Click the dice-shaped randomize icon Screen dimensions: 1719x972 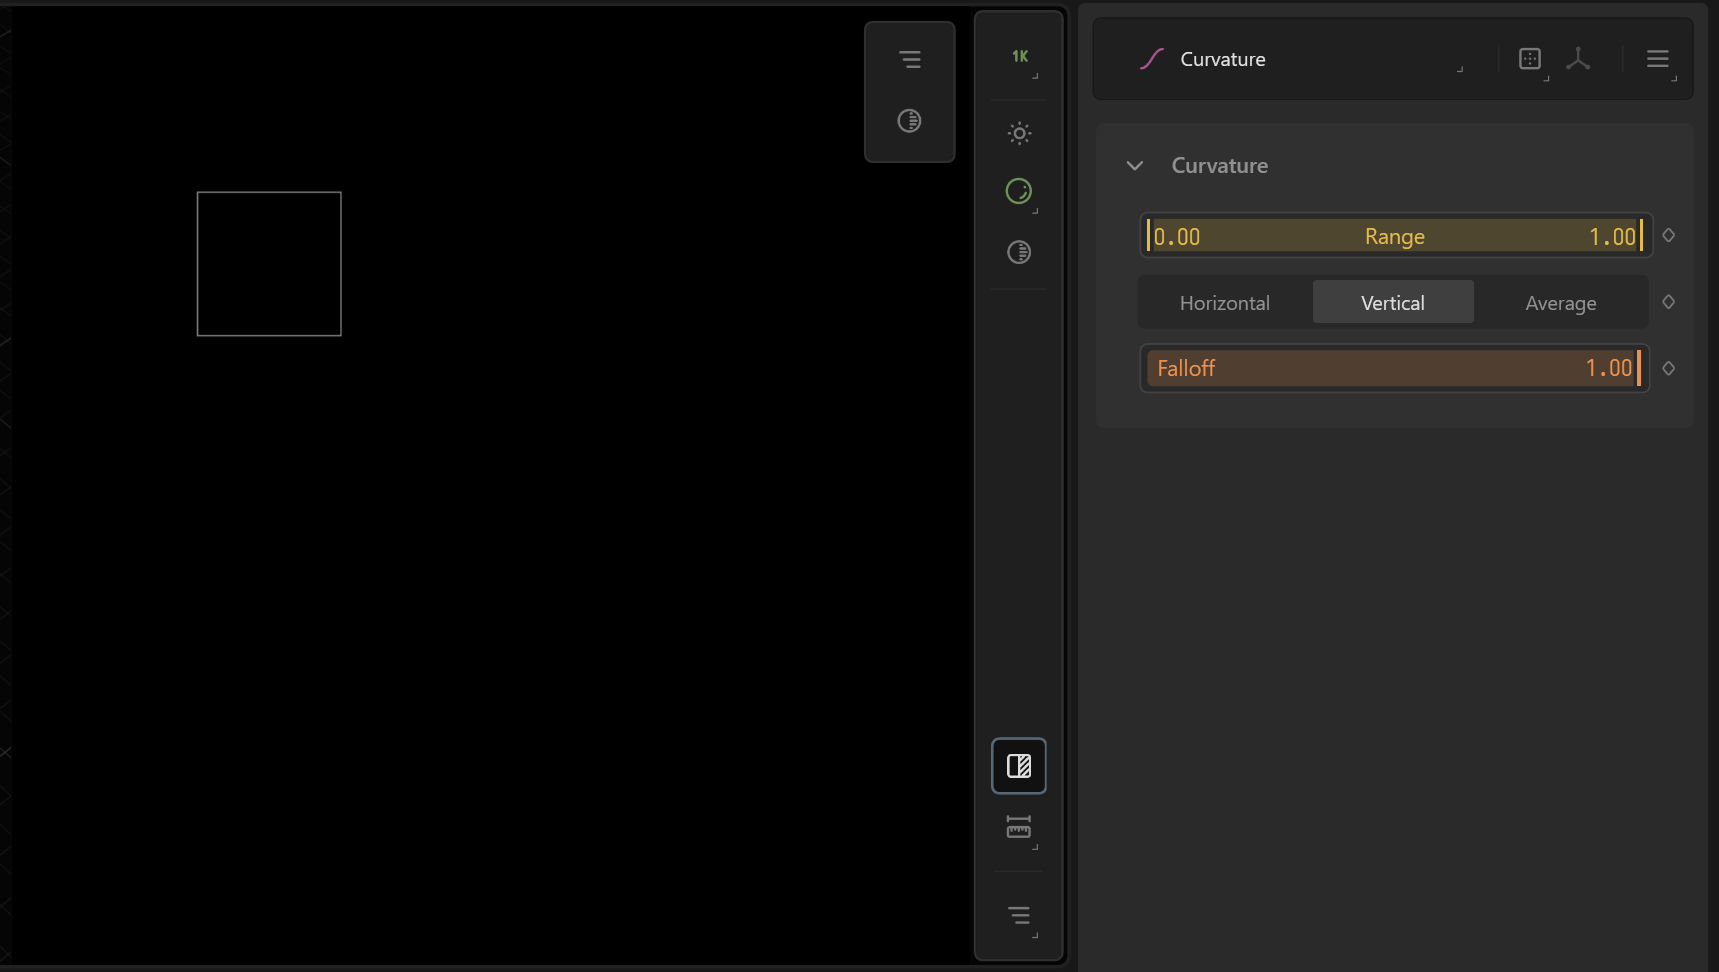point(1529,59)
